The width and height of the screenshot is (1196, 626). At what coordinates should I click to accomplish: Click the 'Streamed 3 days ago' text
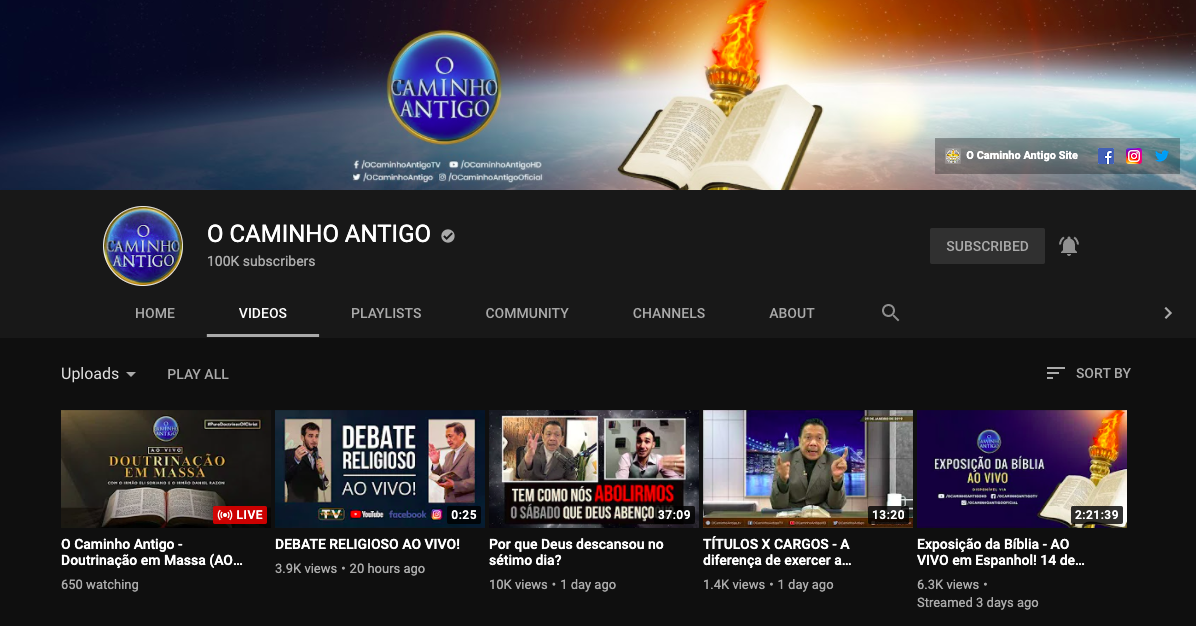tap(978, 602)
